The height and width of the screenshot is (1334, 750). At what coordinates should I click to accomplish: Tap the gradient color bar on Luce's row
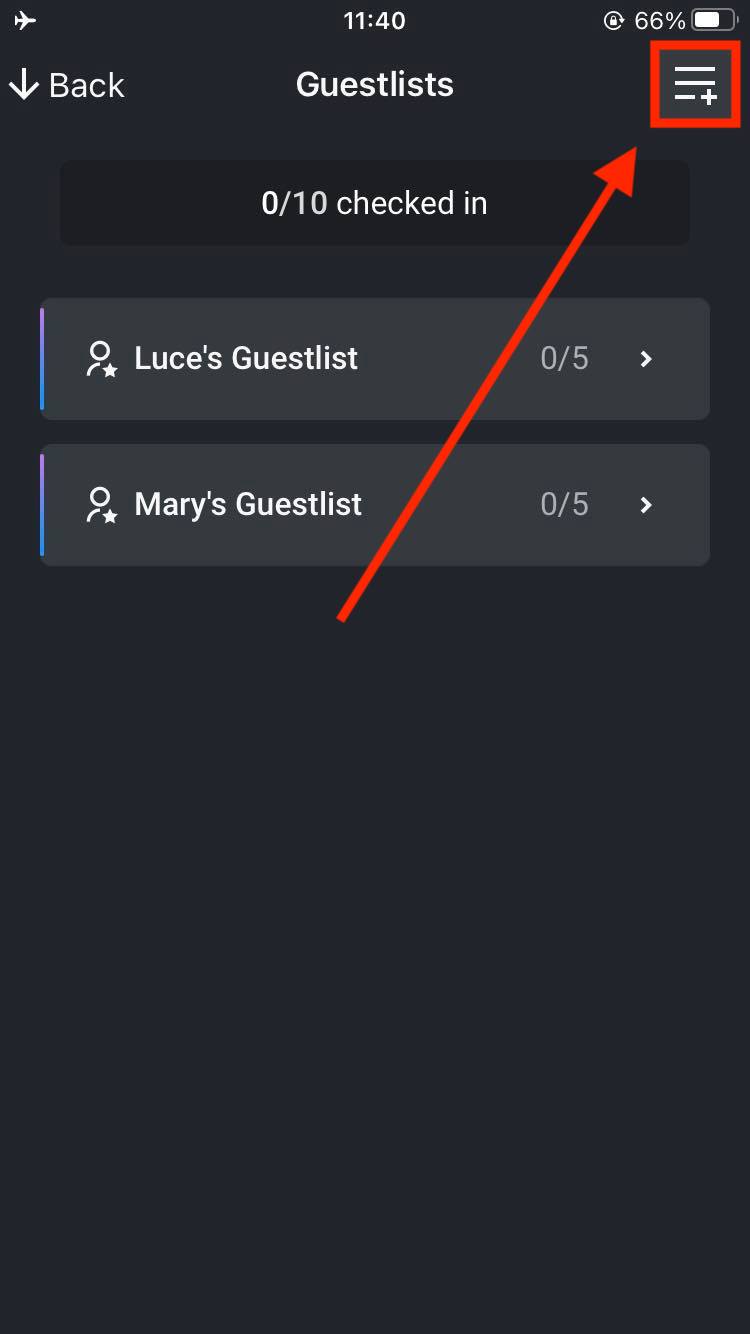pos(42,359)
